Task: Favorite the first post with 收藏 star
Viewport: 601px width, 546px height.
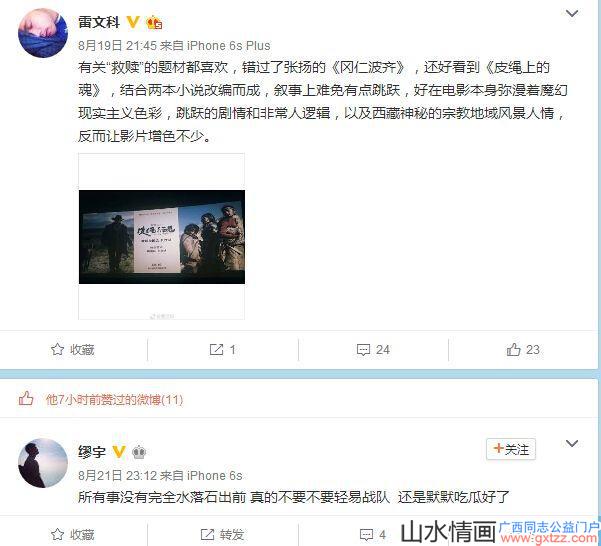Action: 73,349
